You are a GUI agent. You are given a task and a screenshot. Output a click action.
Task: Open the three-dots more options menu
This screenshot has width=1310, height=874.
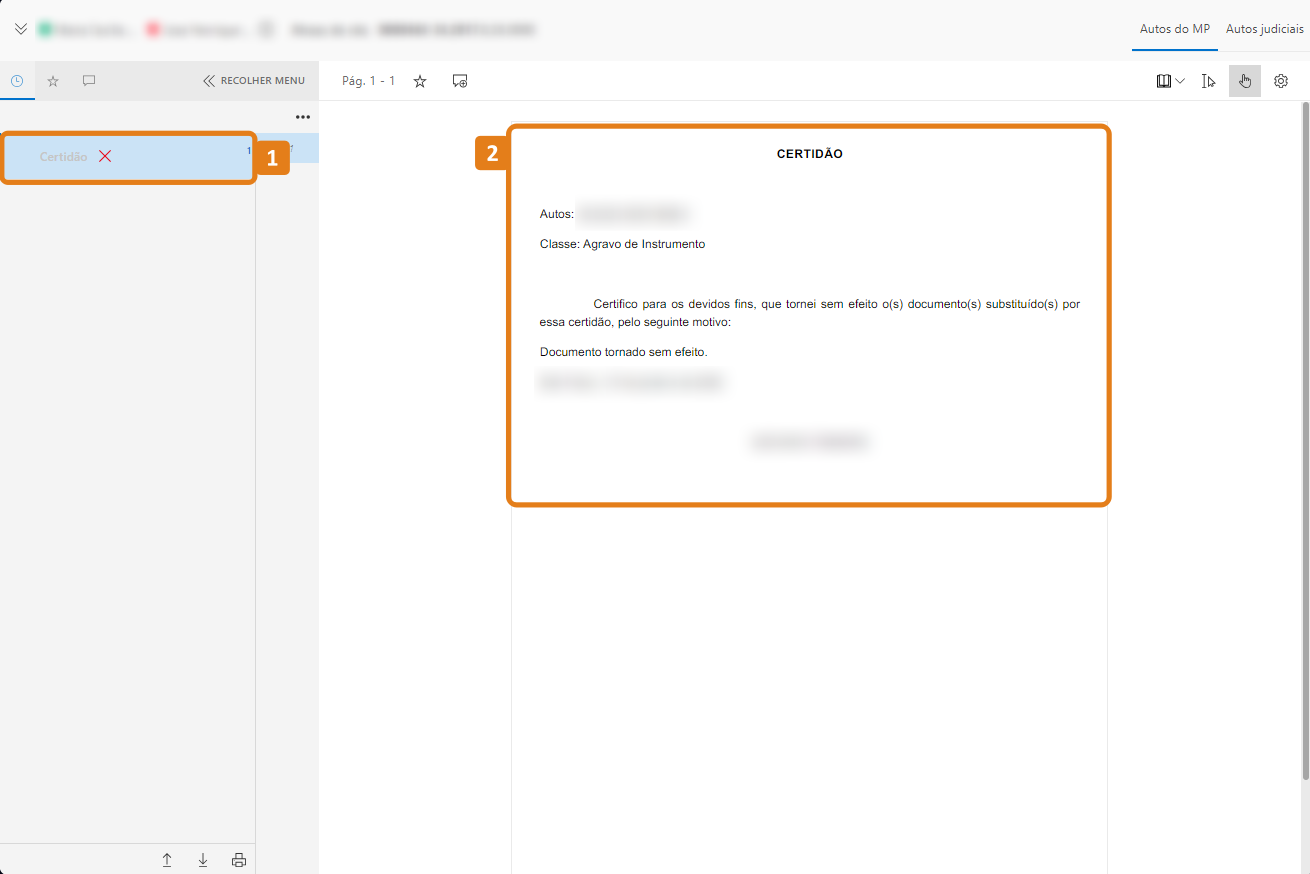[302, 117]
